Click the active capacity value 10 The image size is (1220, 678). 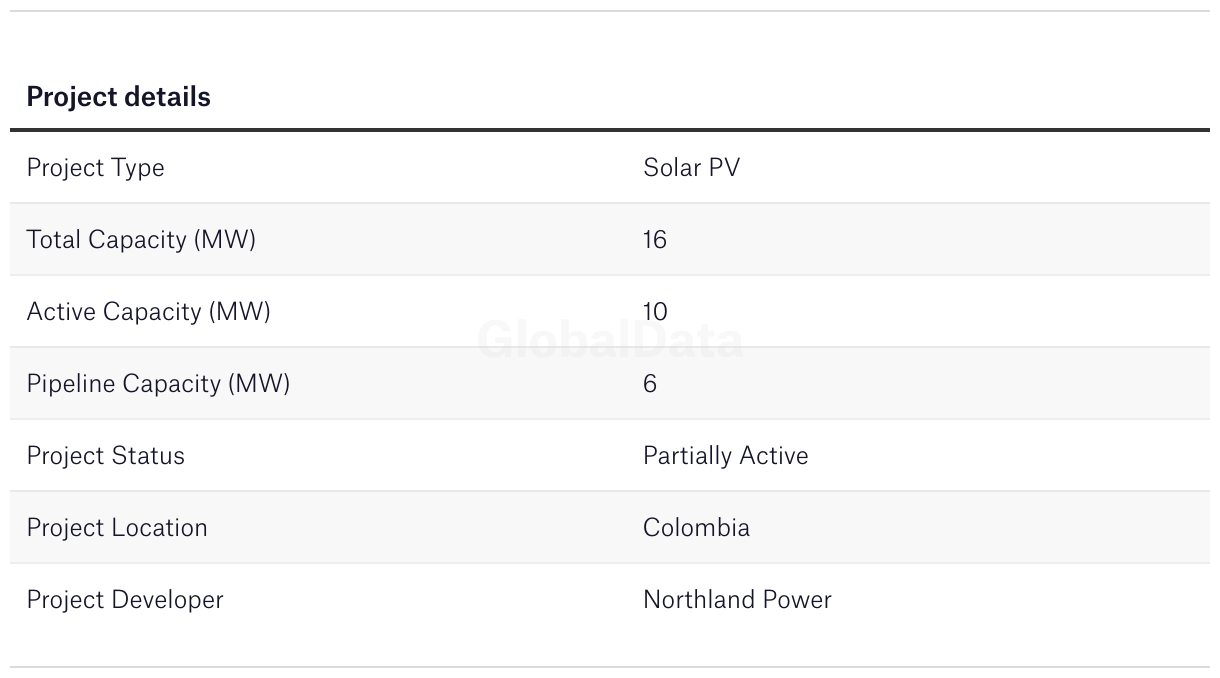click(655, 311)
